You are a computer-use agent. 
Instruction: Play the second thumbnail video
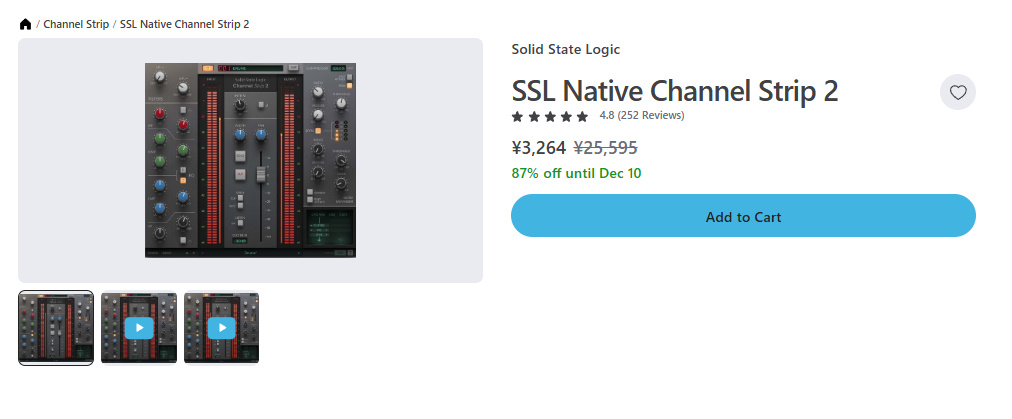pyautogui.click(x=139, y=328)
